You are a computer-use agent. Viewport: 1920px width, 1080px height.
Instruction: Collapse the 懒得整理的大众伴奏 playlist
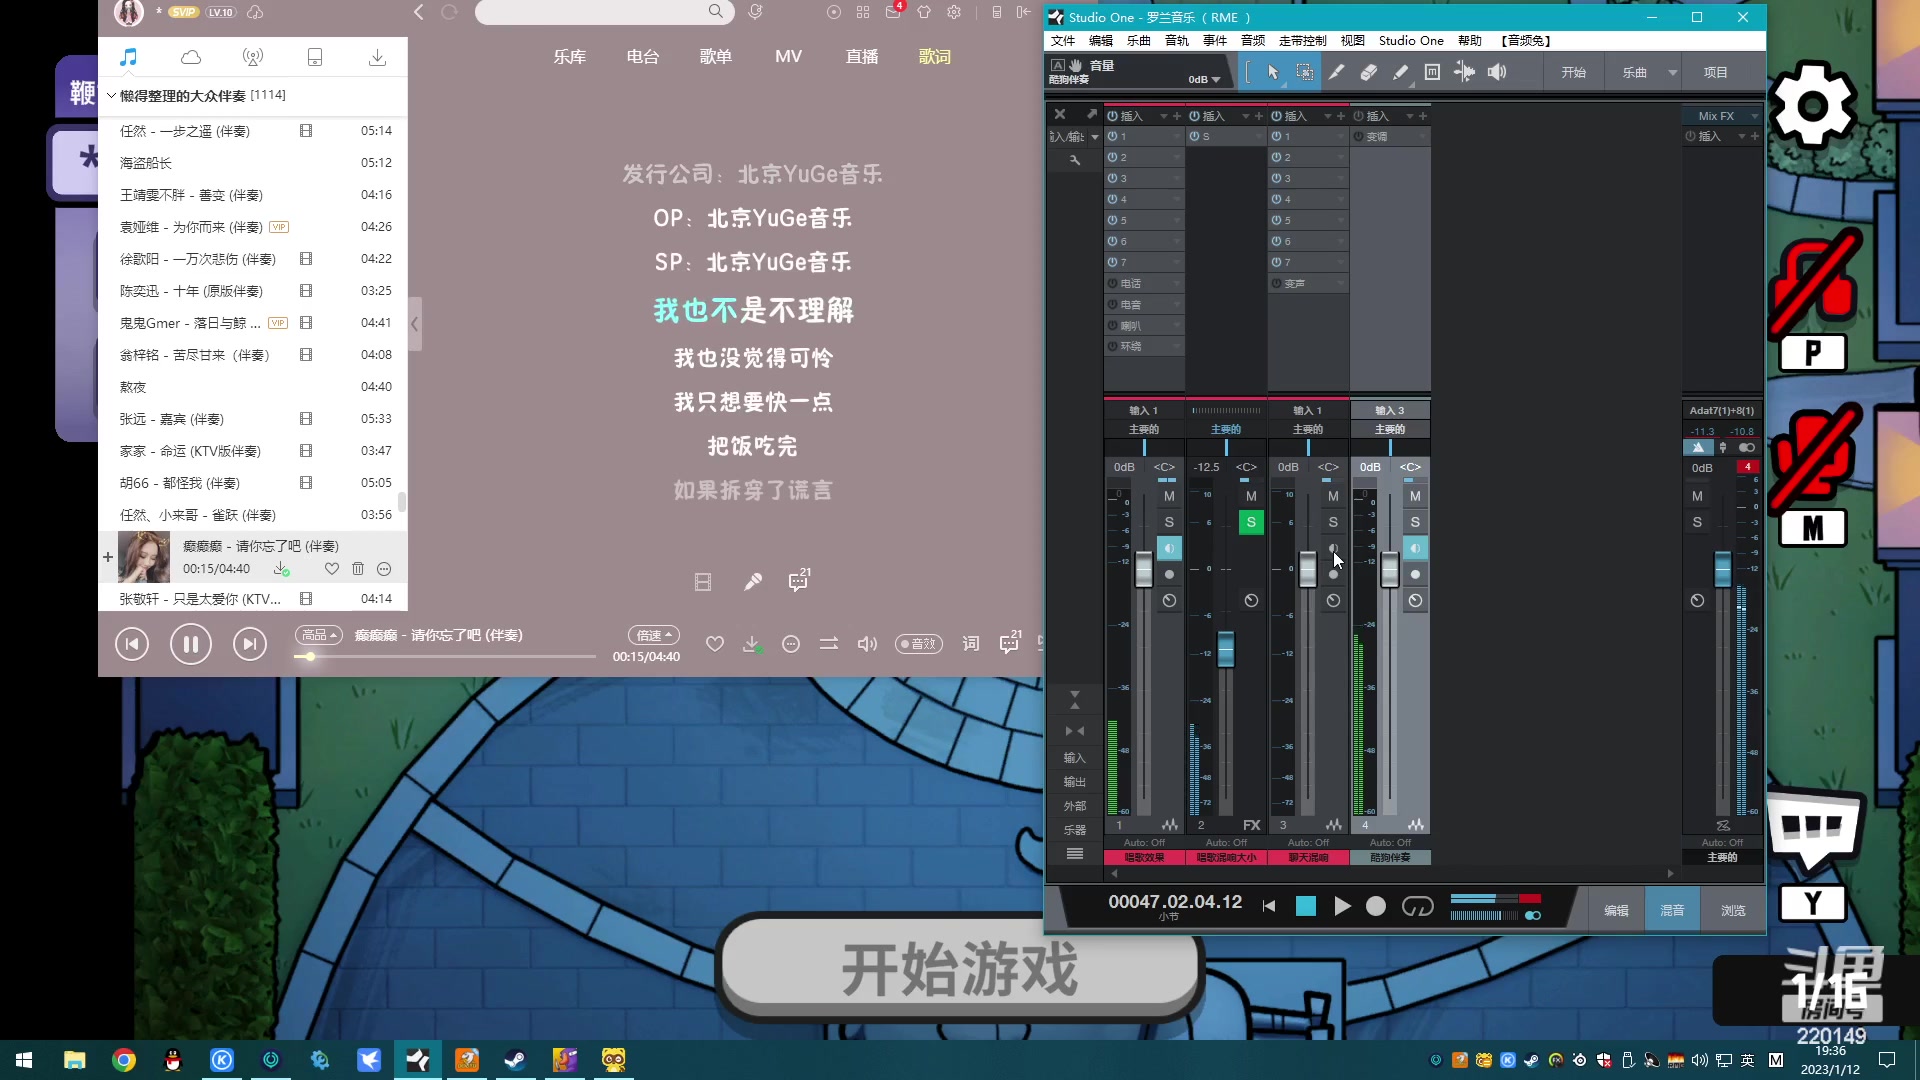coord(111,95)
